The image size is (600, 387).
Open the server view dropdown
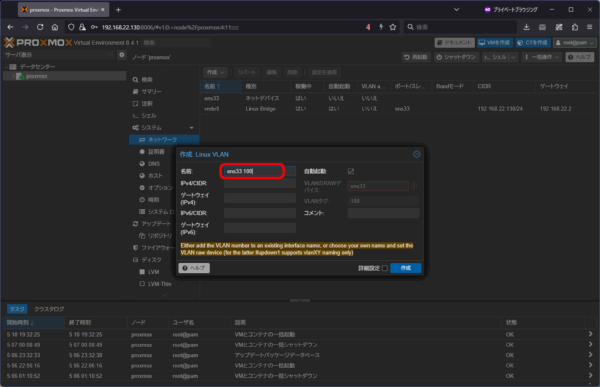pos(59,55)
